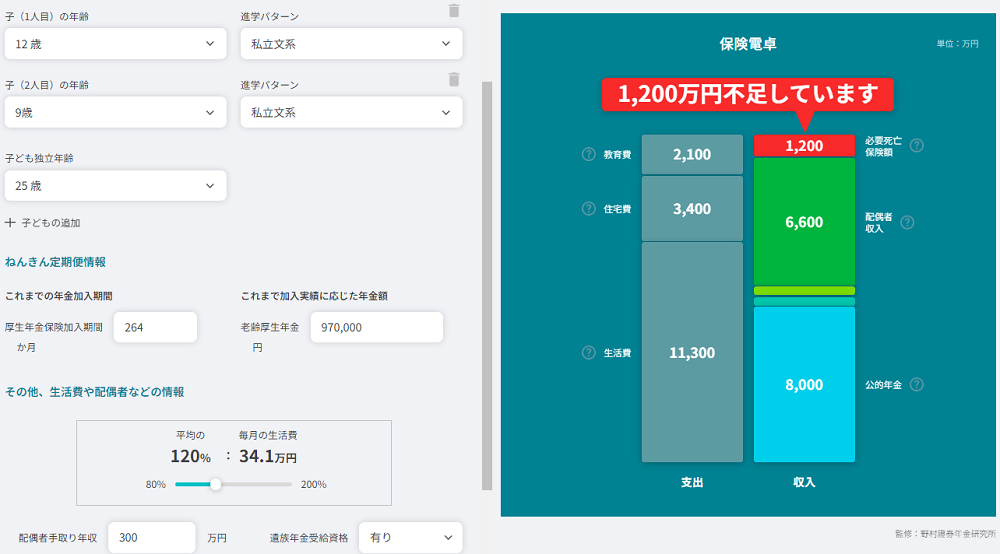
Task: Open 遺族年金受給資格 dropdown
Action: click(410, 537)
